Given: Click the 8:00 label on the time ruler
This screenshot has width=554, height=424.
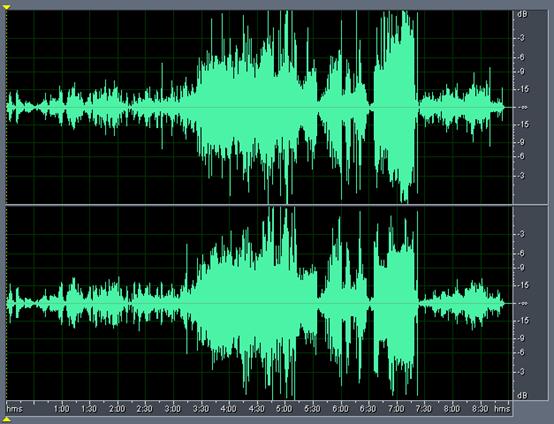Looking at the screenshot, I should click(x=452, y=409).
